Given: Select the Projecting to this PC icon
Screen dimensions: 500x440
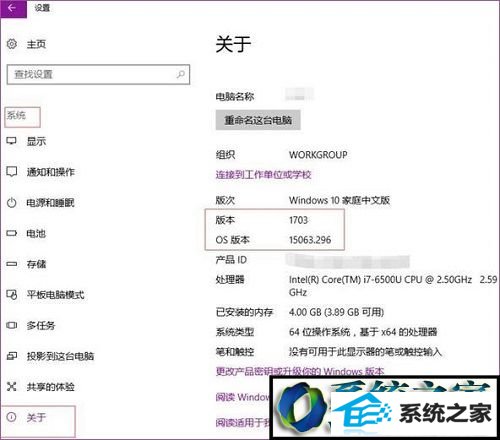Looking at the screenshot, I should pos(12,356).
